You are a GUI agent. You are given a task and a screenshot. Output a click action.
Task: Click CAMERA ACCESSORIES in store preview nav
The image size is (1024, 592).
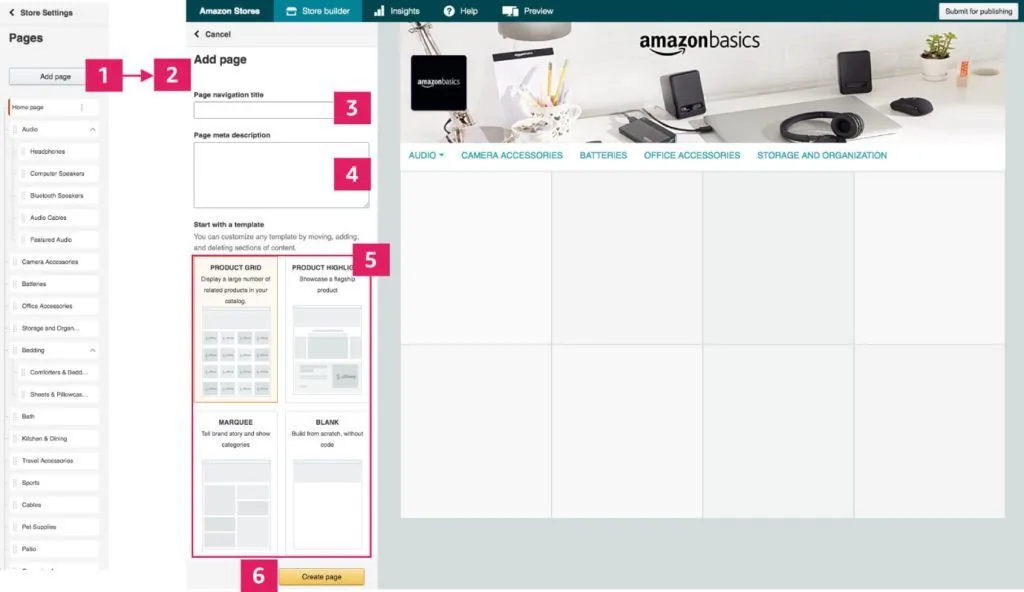(x=511, y=156)
